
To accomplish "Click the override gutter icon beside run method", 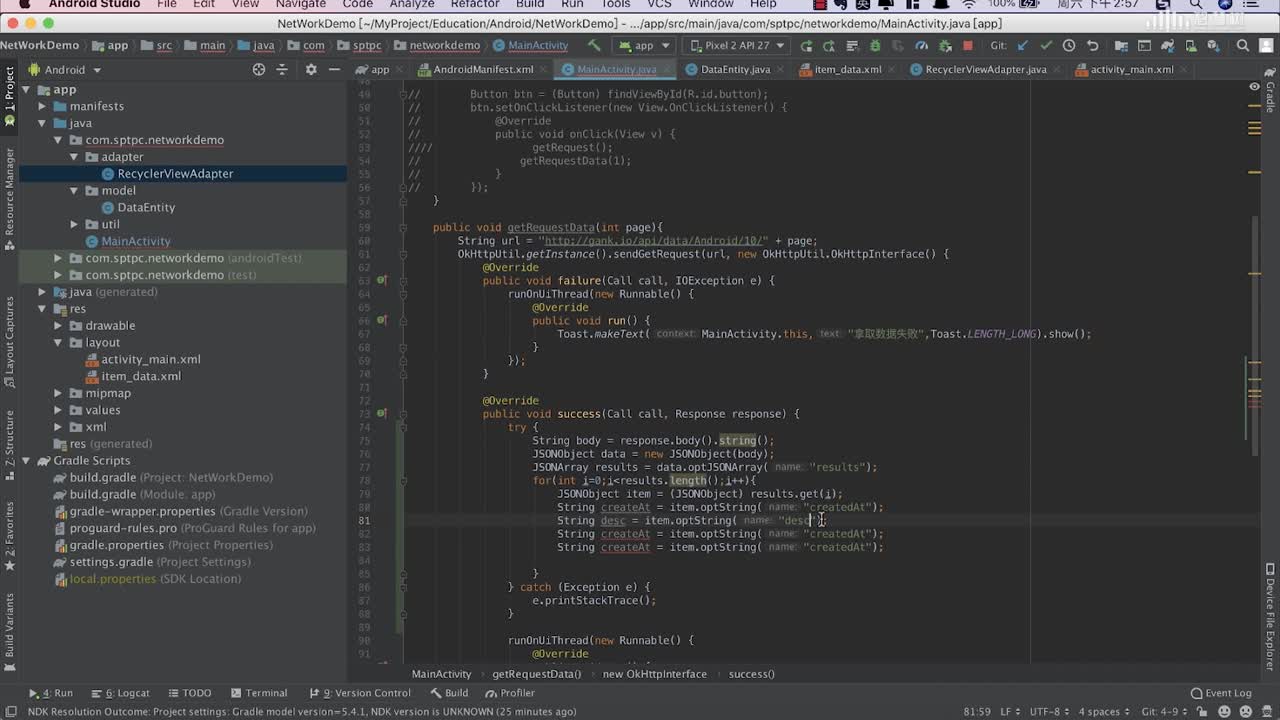I will click(x=381, y=320).
